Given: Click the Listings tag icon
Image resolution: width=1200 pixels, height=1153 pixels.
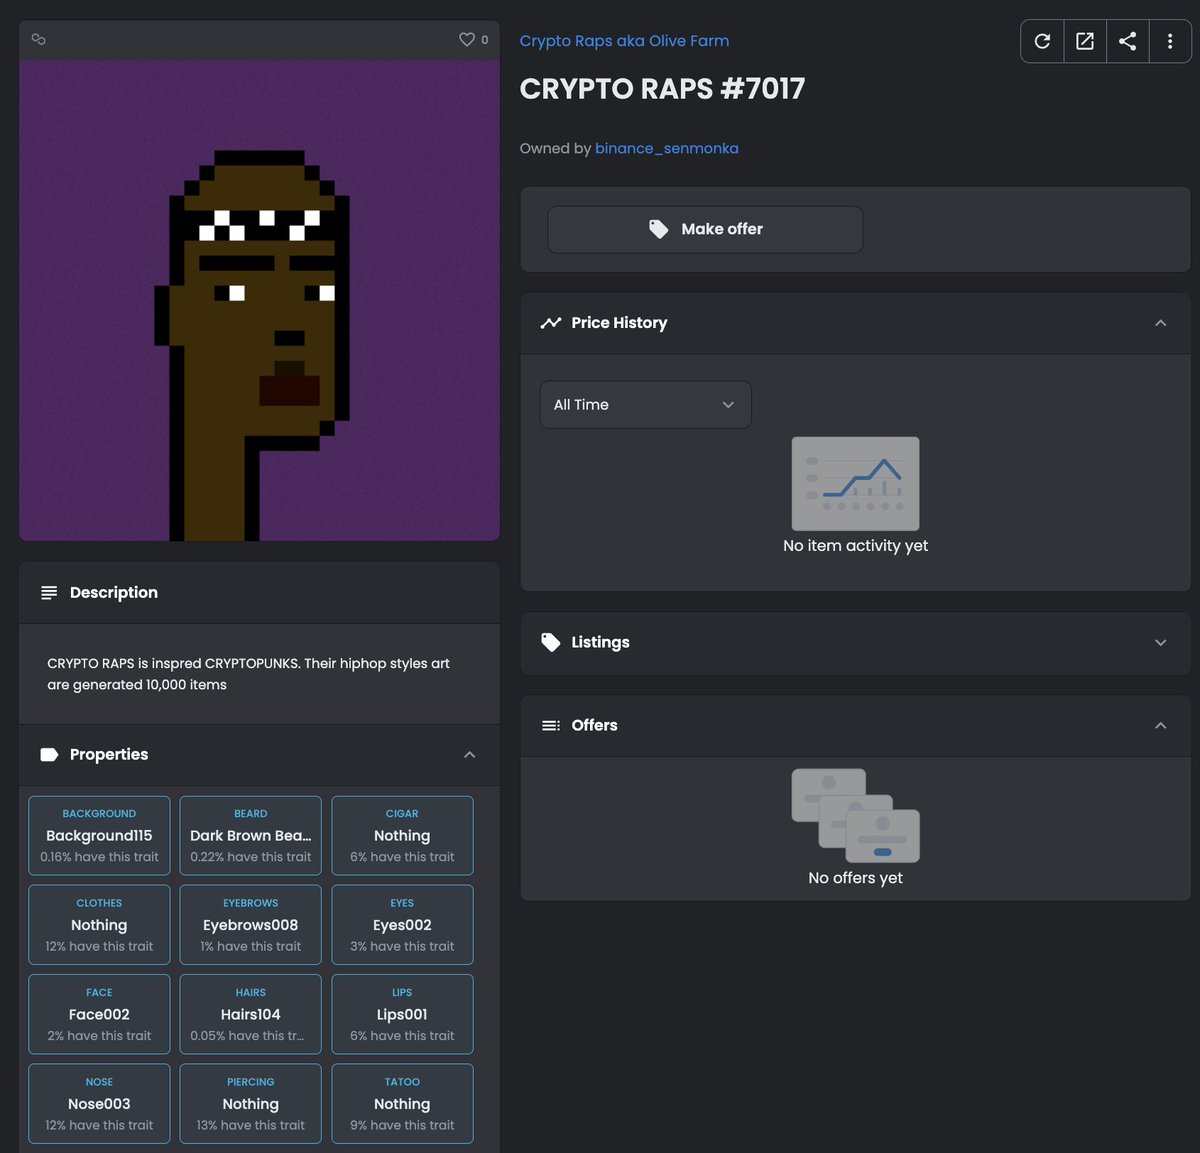Looking at the screenshot, I should [x=551, y=642].
